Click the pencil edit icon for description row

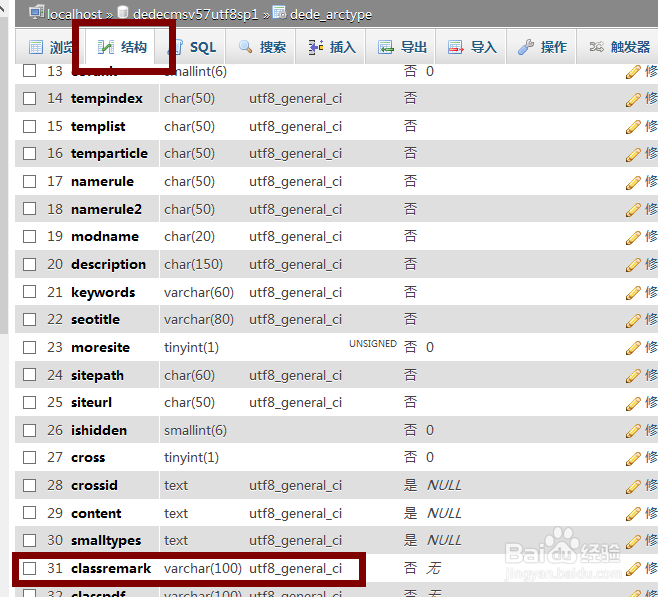click(x=633, y=265)
